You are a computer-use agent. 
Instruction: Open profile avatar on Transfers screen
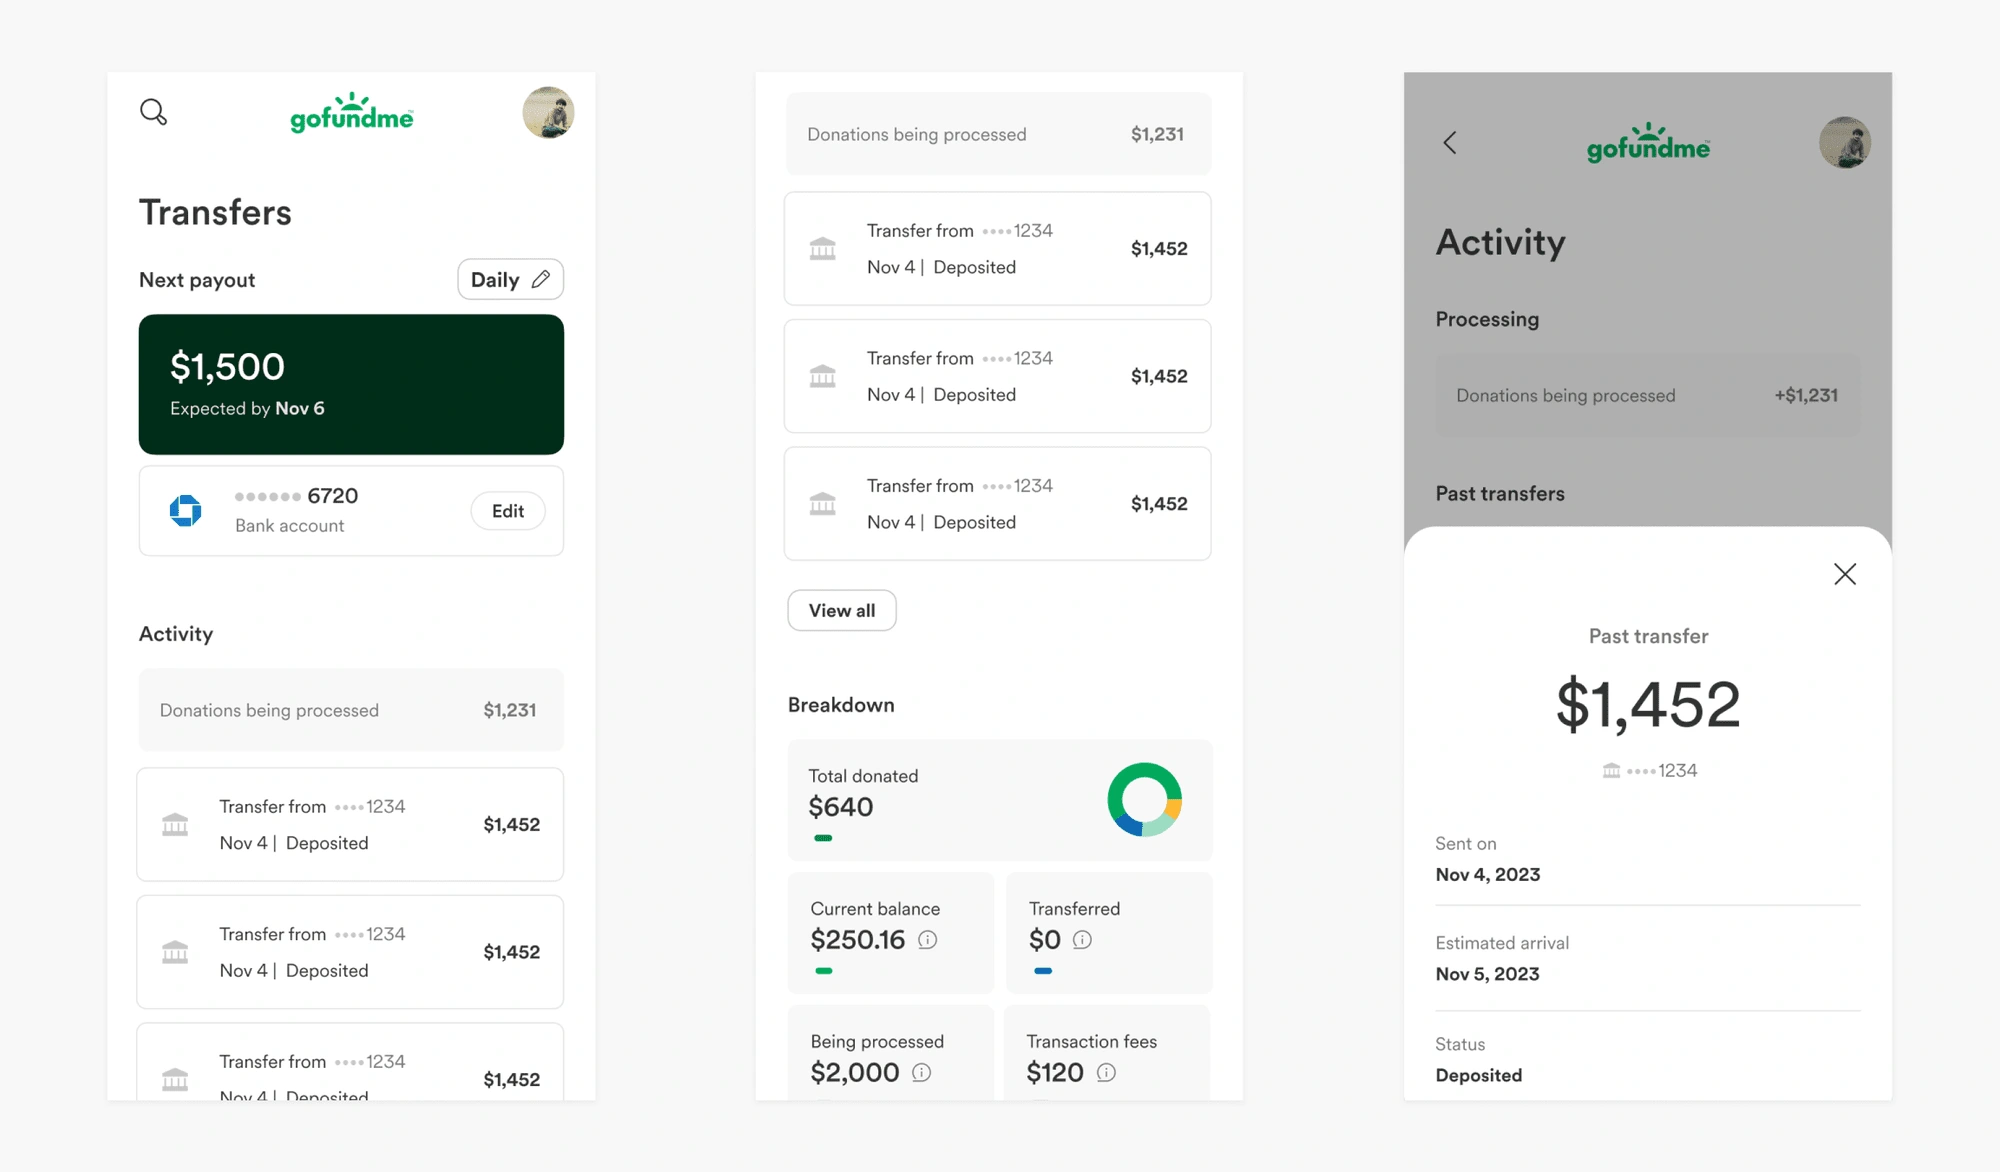(x=548, y=112)
